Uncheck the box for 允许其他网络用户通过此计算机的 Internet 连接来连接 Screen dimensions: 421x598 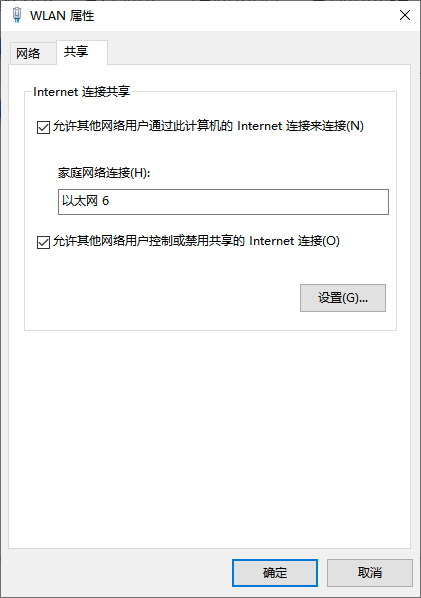(x=43, y=127)
